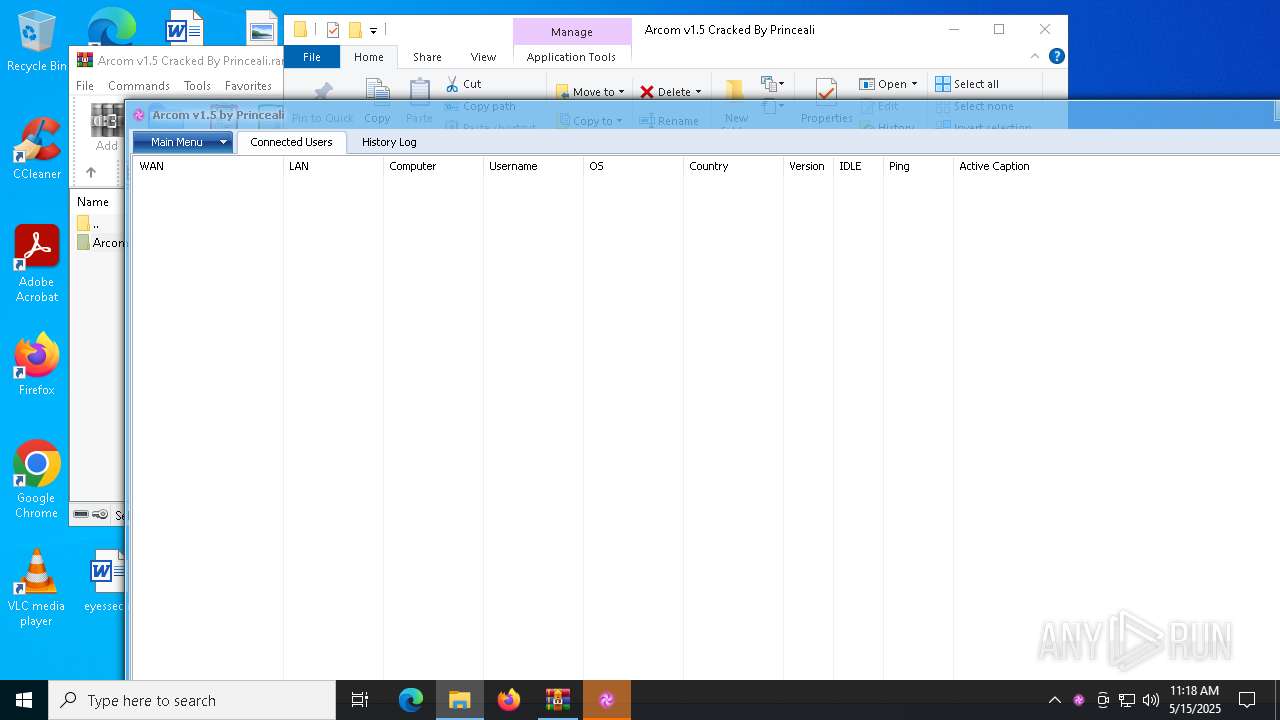Switch to the Connected Users tab
The height and width of the screenshot is (720, 1280).
[x=291, y=142]
